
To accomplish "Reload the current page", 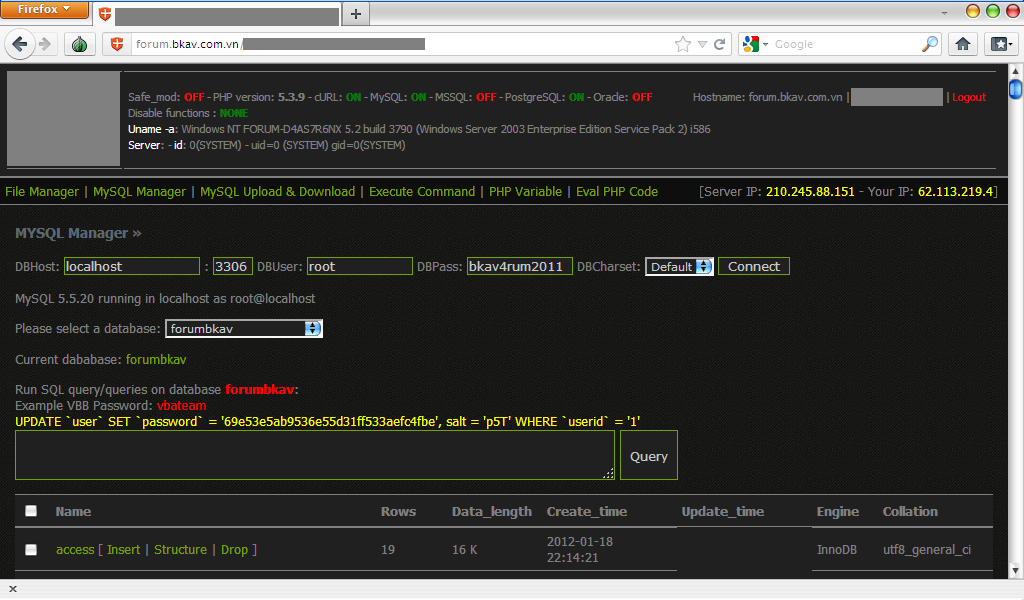I will click(720, 44).
